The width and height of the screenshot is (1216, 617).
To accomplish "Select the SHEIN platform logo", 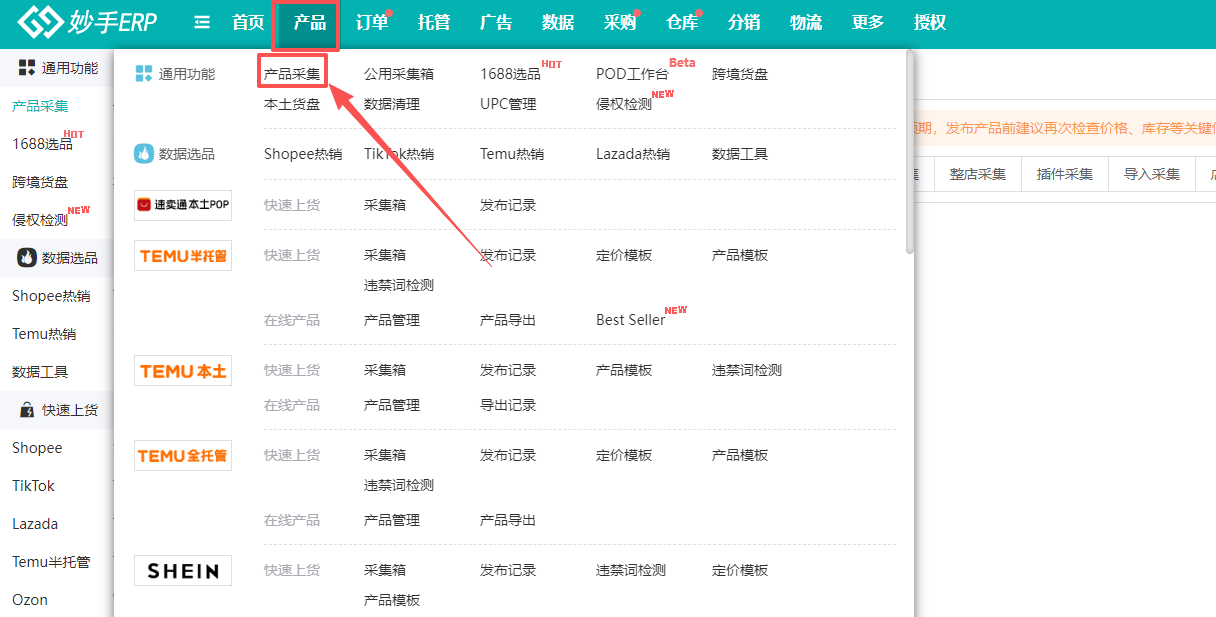I will click(183, 571).
